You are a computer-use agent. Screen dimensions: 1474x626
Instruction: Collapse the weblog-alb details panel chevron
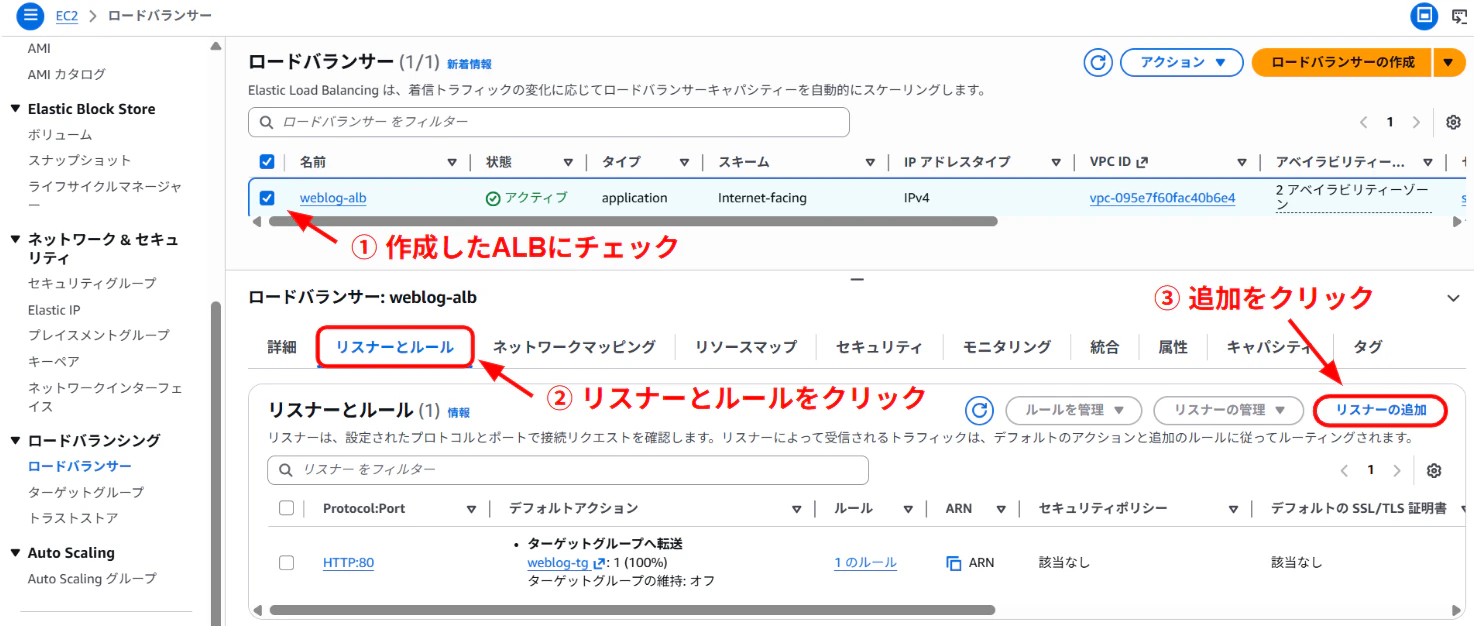click(x=1453, y=298)
